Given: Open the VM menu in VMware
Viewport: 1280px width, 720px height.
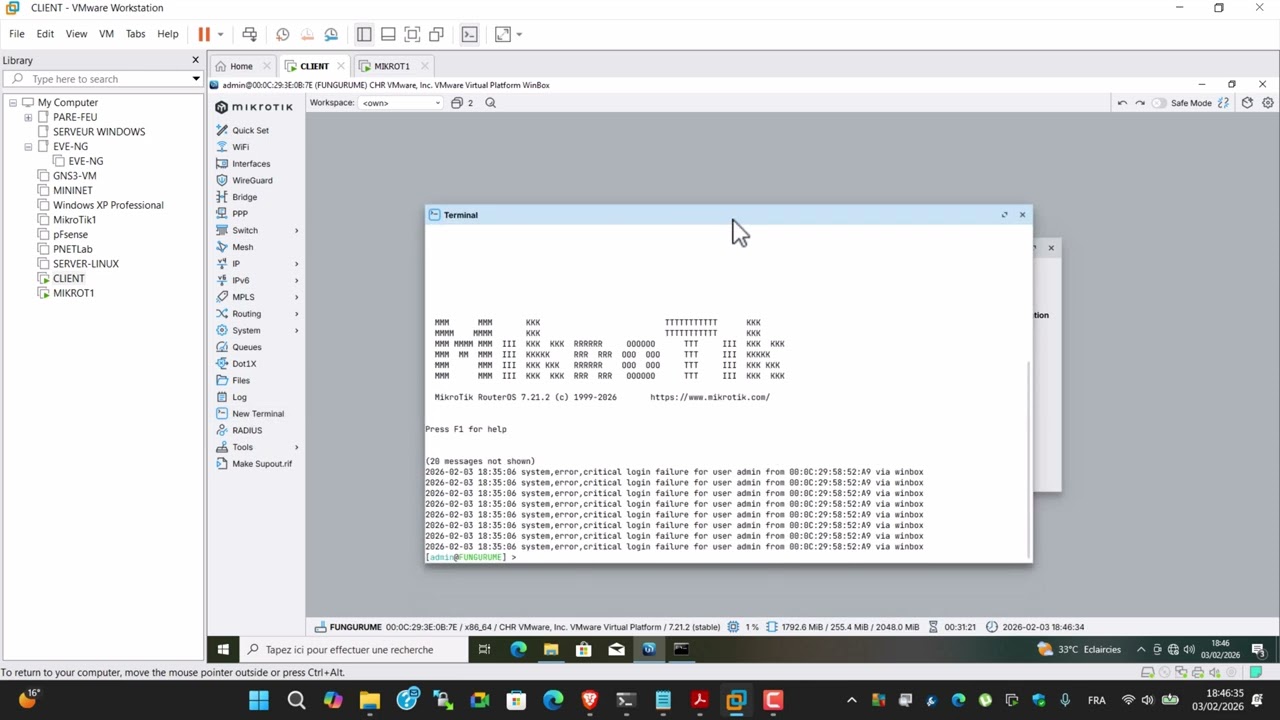Looking at the screenshot, I should 106,34.
